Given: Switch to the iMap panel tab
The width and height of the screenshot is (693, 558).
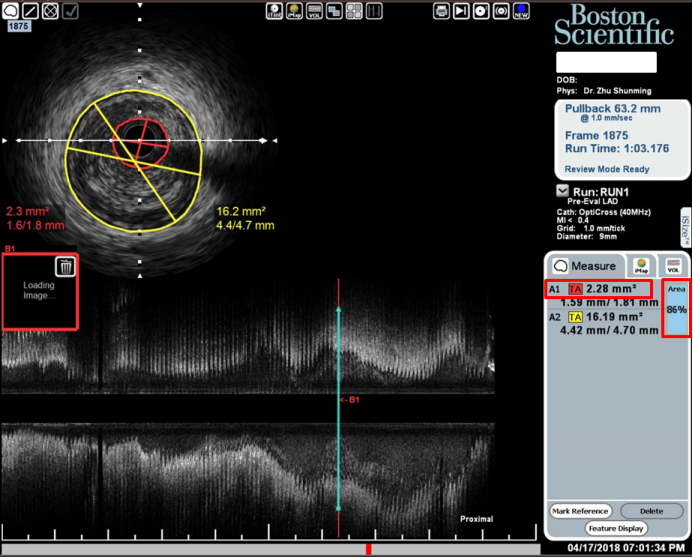Looking at the screenshot, I should click(641, 266).
